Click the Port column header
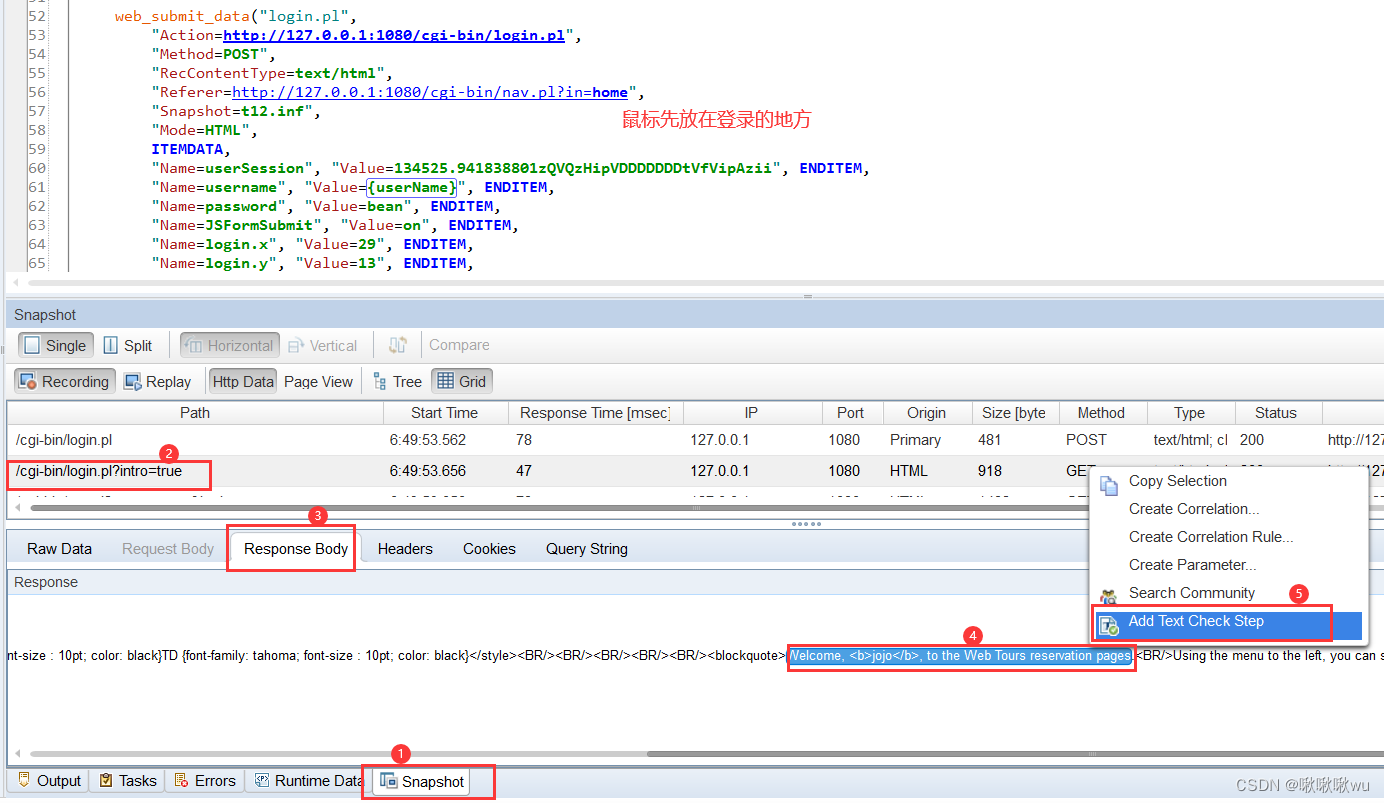1384x803 pixels. (x=851, y=413)
